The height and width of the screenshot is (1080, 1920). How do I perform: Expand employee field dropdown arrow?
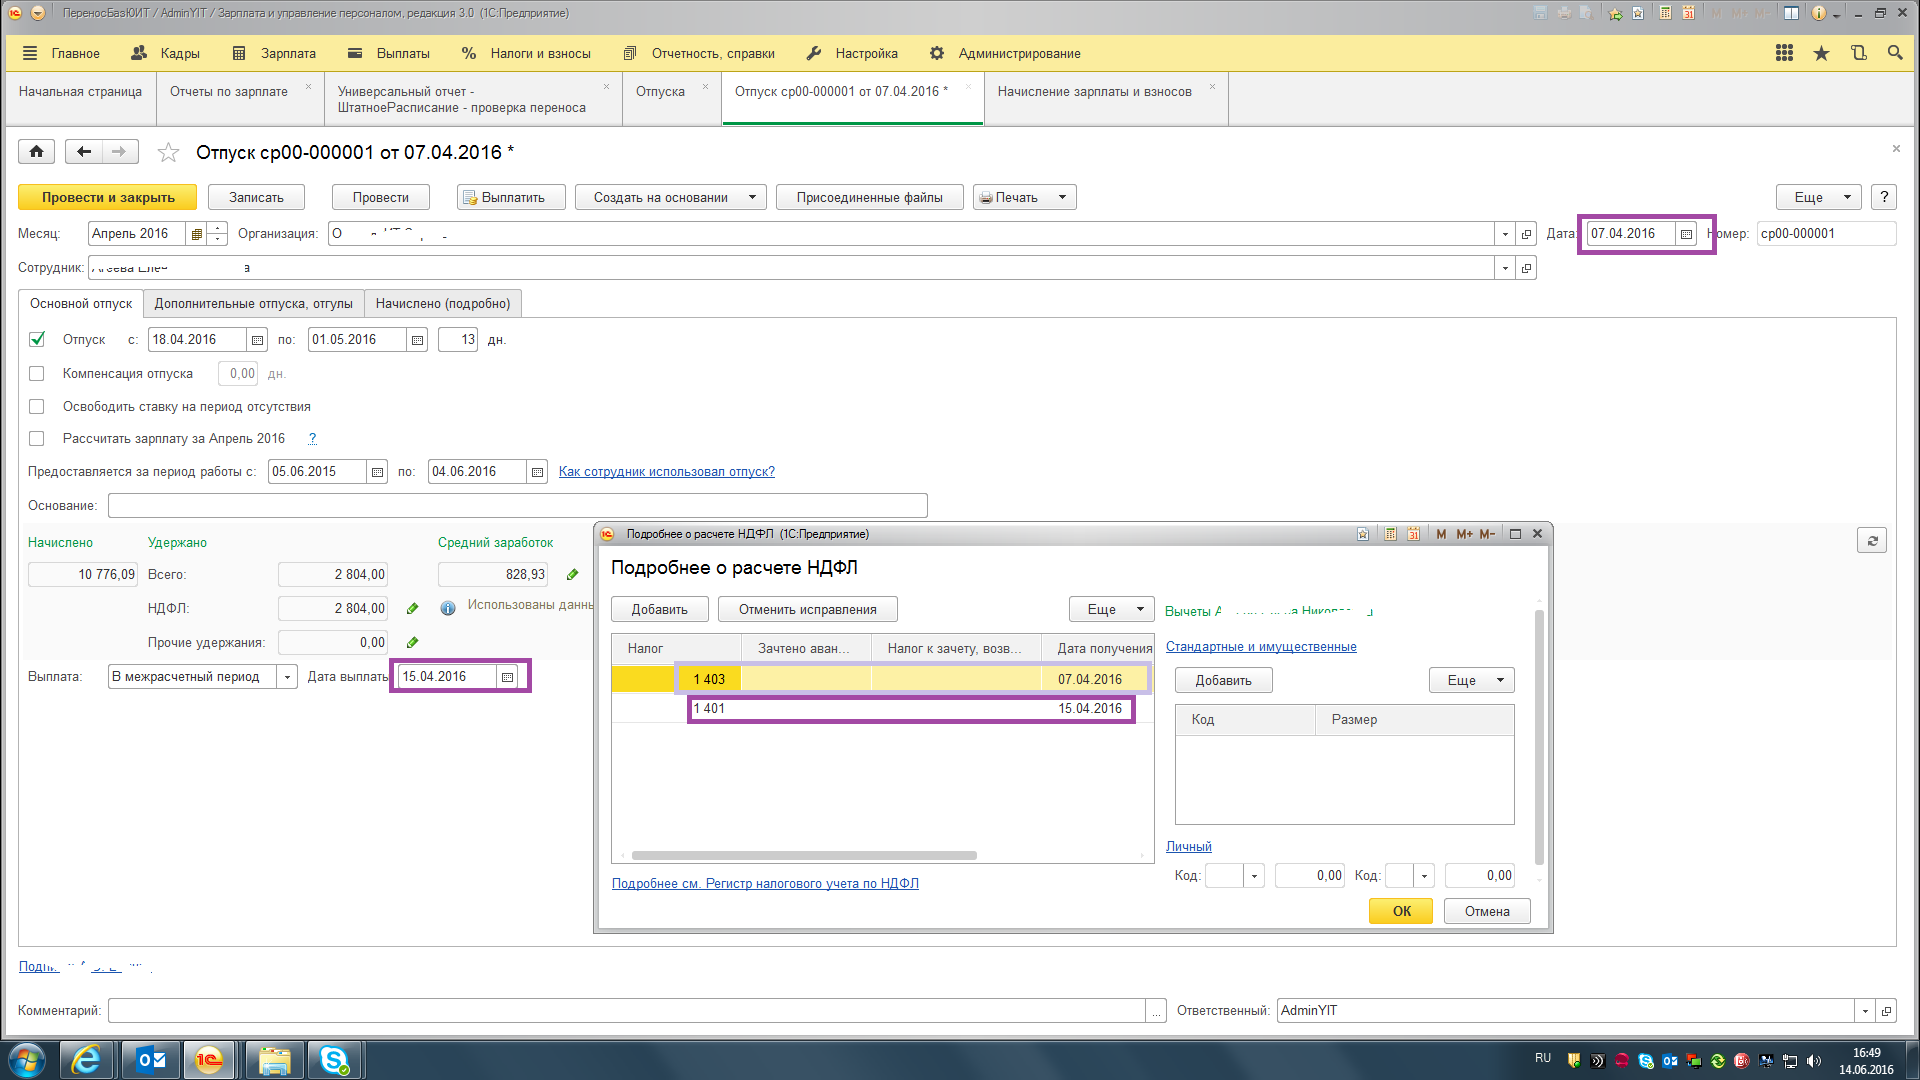[1505, 268]
